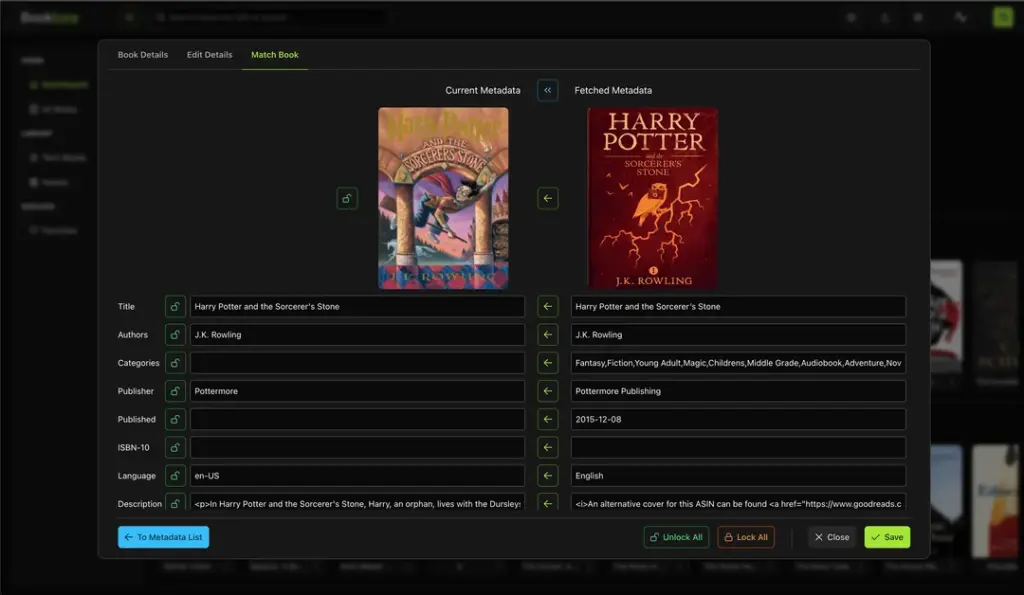The width and height of the screenshot is (1024, 595).
Task: Toggle the lock on the Authors field
Action: click(x=175, y=334)
